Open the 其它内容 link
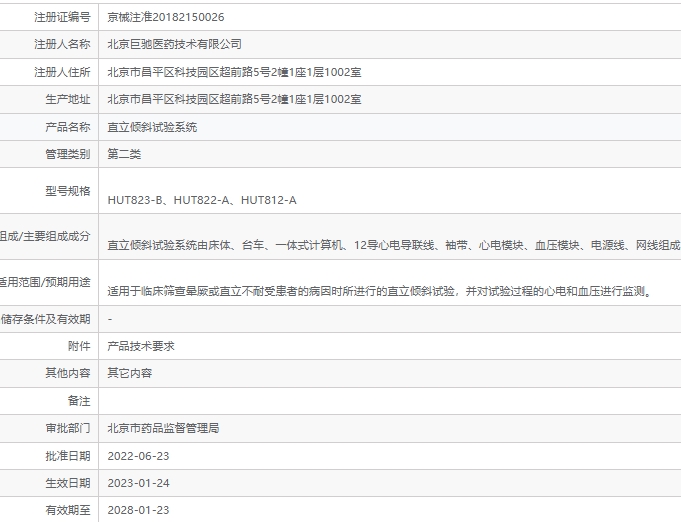 (x=129, y=373)
